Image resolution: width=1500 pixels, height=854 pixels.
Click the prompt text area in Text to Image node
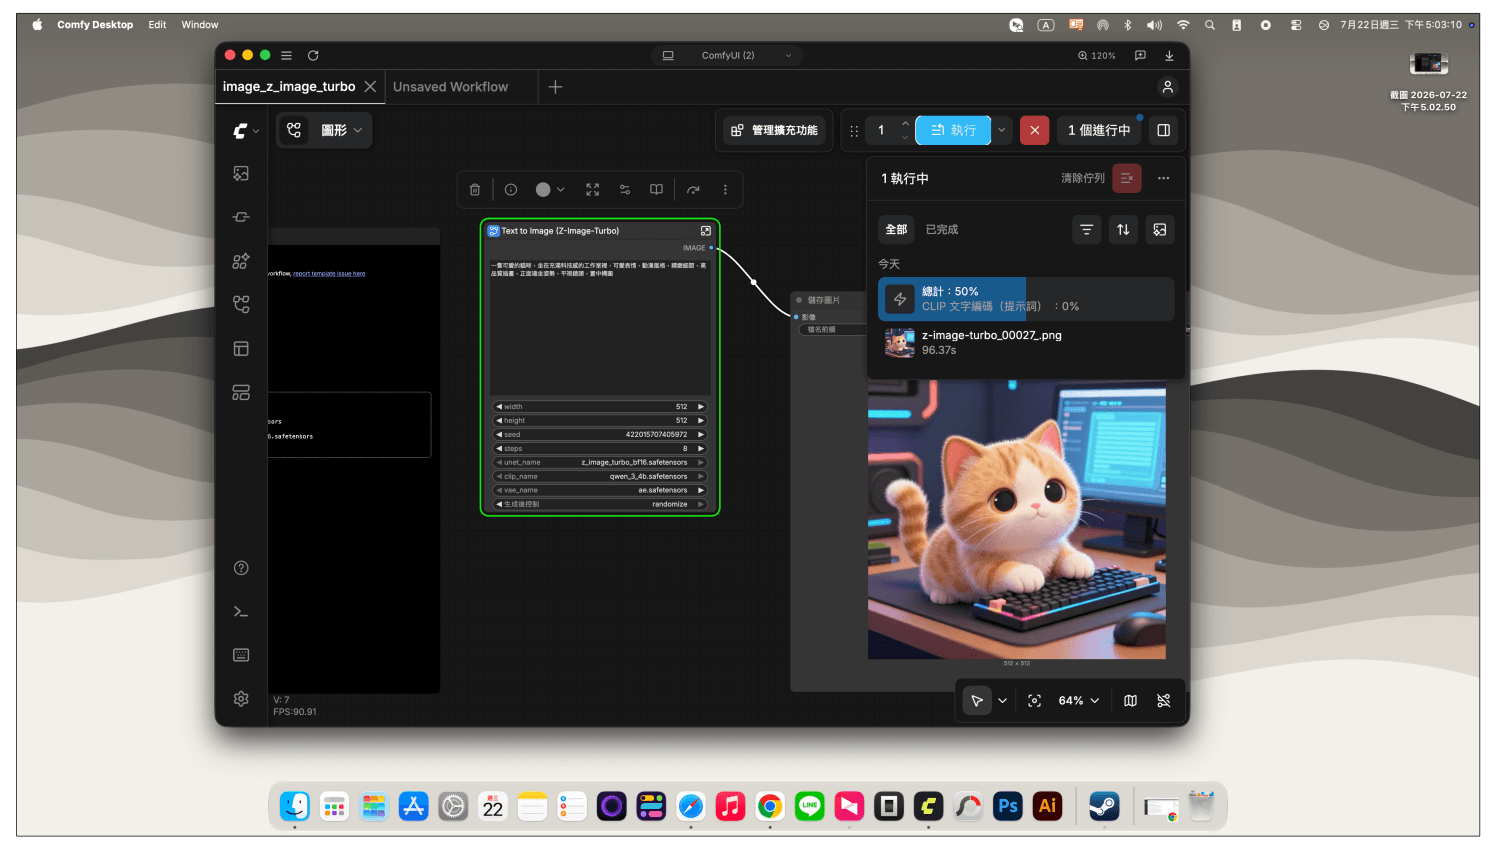click(x=600, y=326)
